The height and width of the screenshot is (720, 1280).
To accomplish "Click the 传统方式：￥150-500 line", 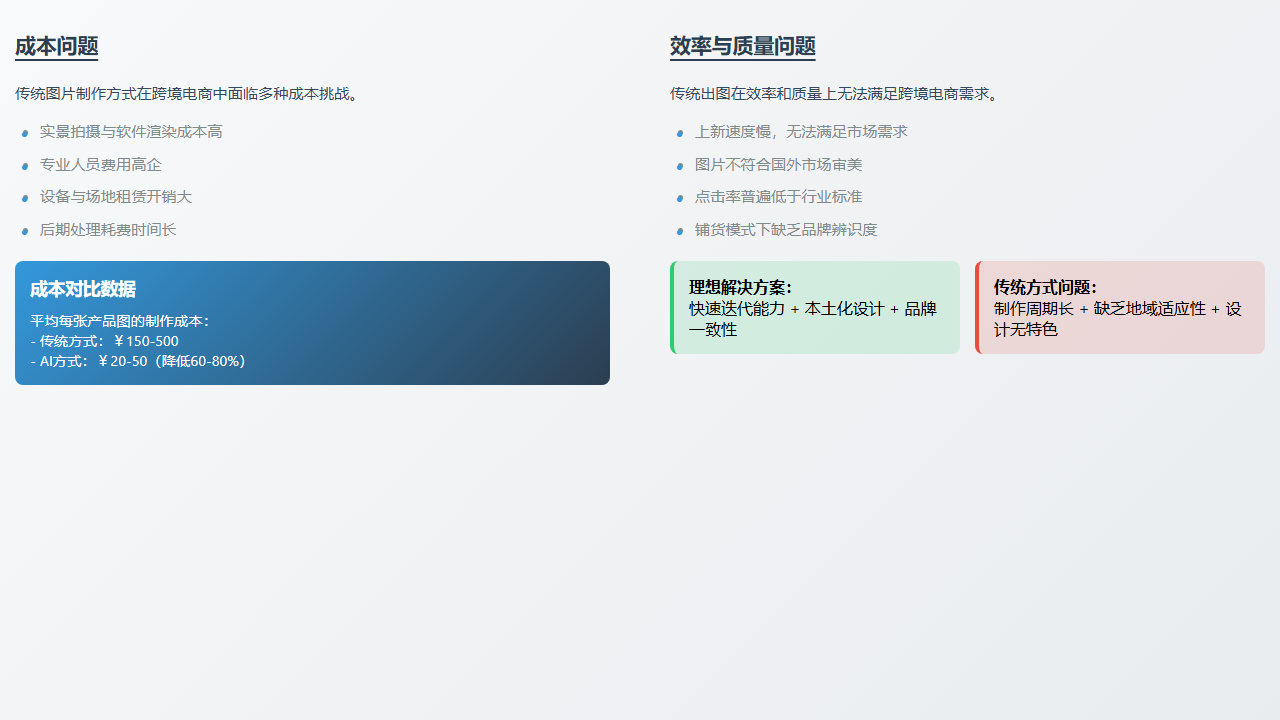I will 104,341.
